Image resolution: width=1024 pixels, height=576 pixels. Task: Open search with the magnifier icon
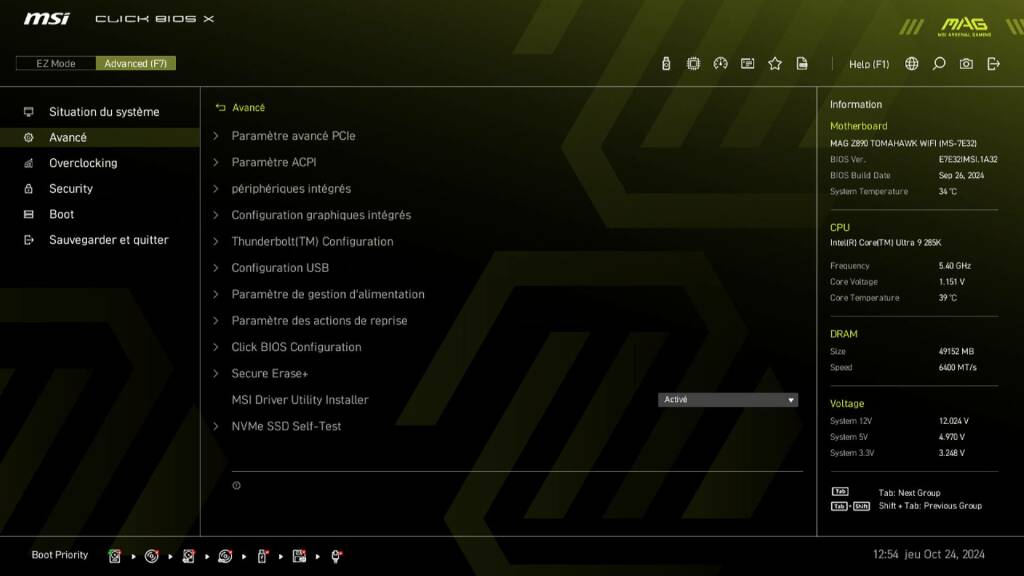click(939, 64)
